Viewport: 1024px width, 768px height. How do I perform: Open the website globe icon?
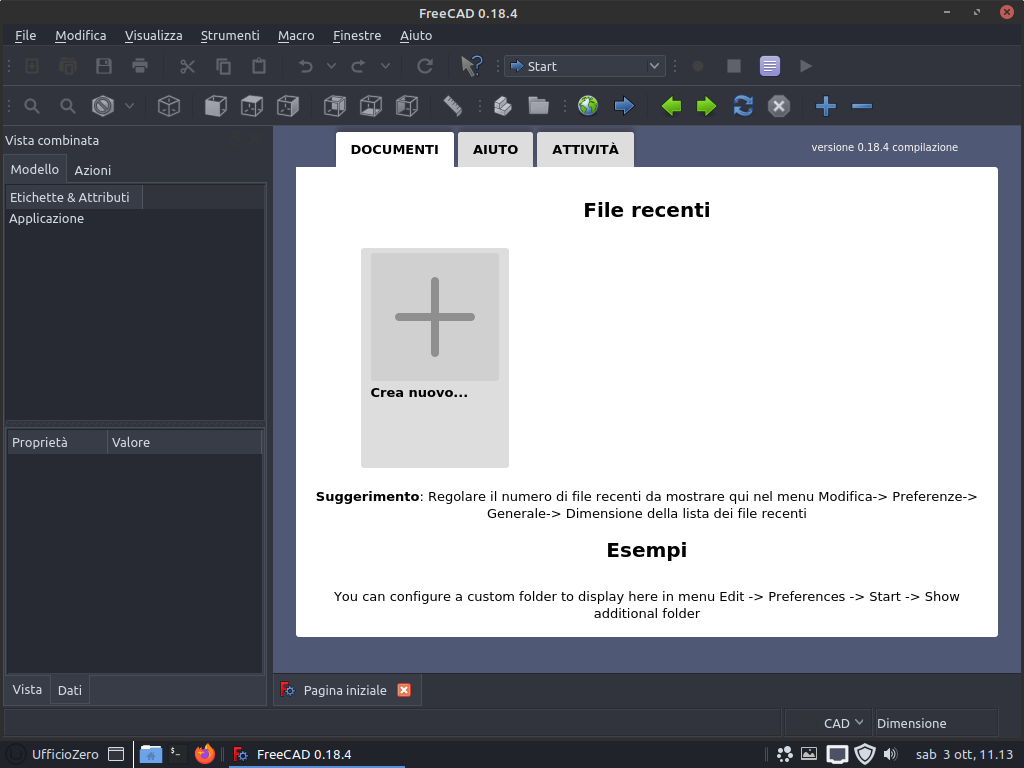point(588,106)
